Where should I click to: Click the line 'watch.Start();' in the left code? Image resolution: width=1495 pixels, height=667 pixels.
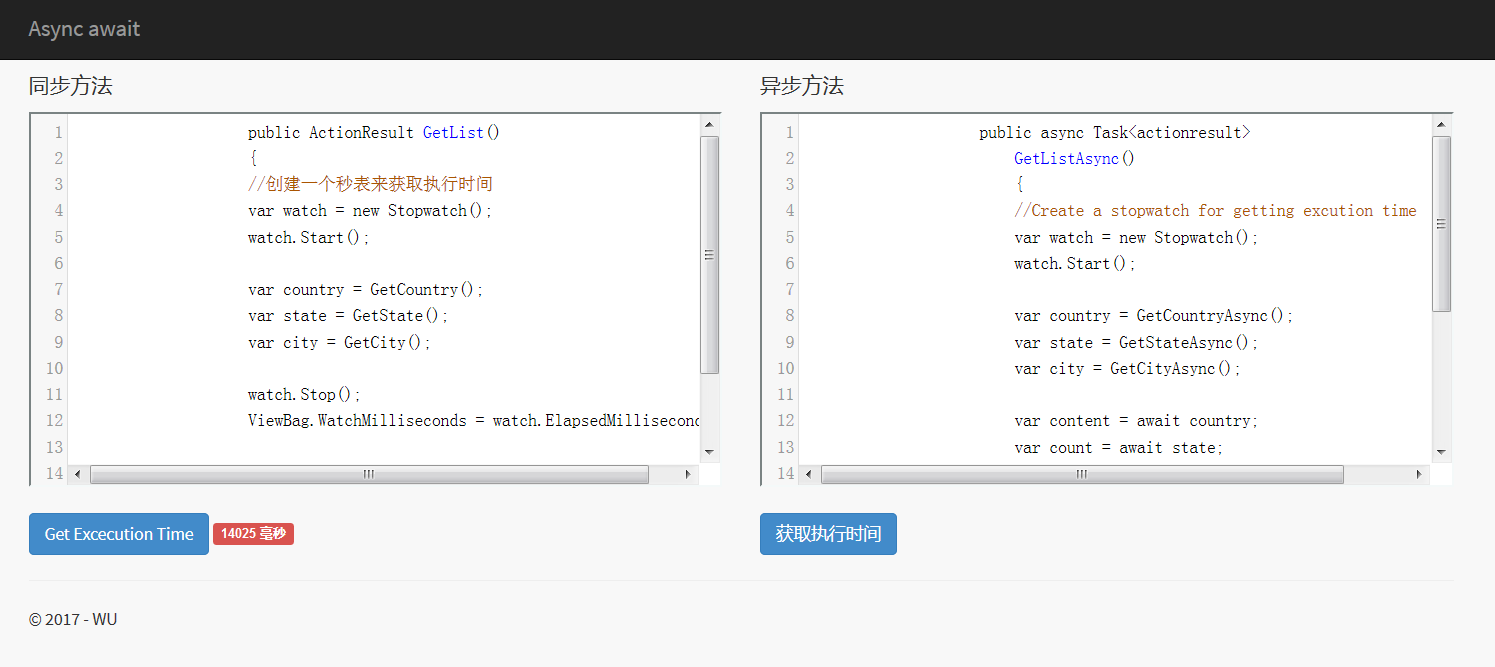(309, 237)
